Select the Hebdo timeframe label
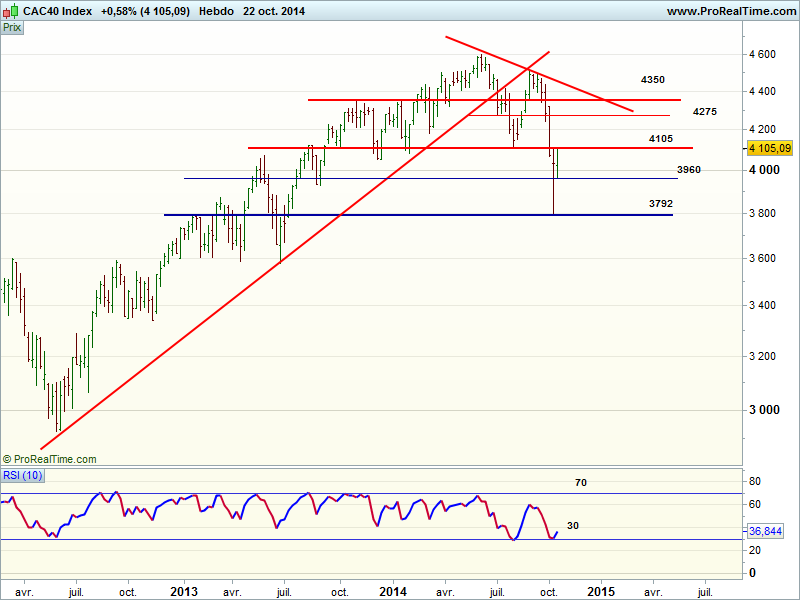Screen dimensions: 800x600 pyautogui.click(x=217, y=11)
